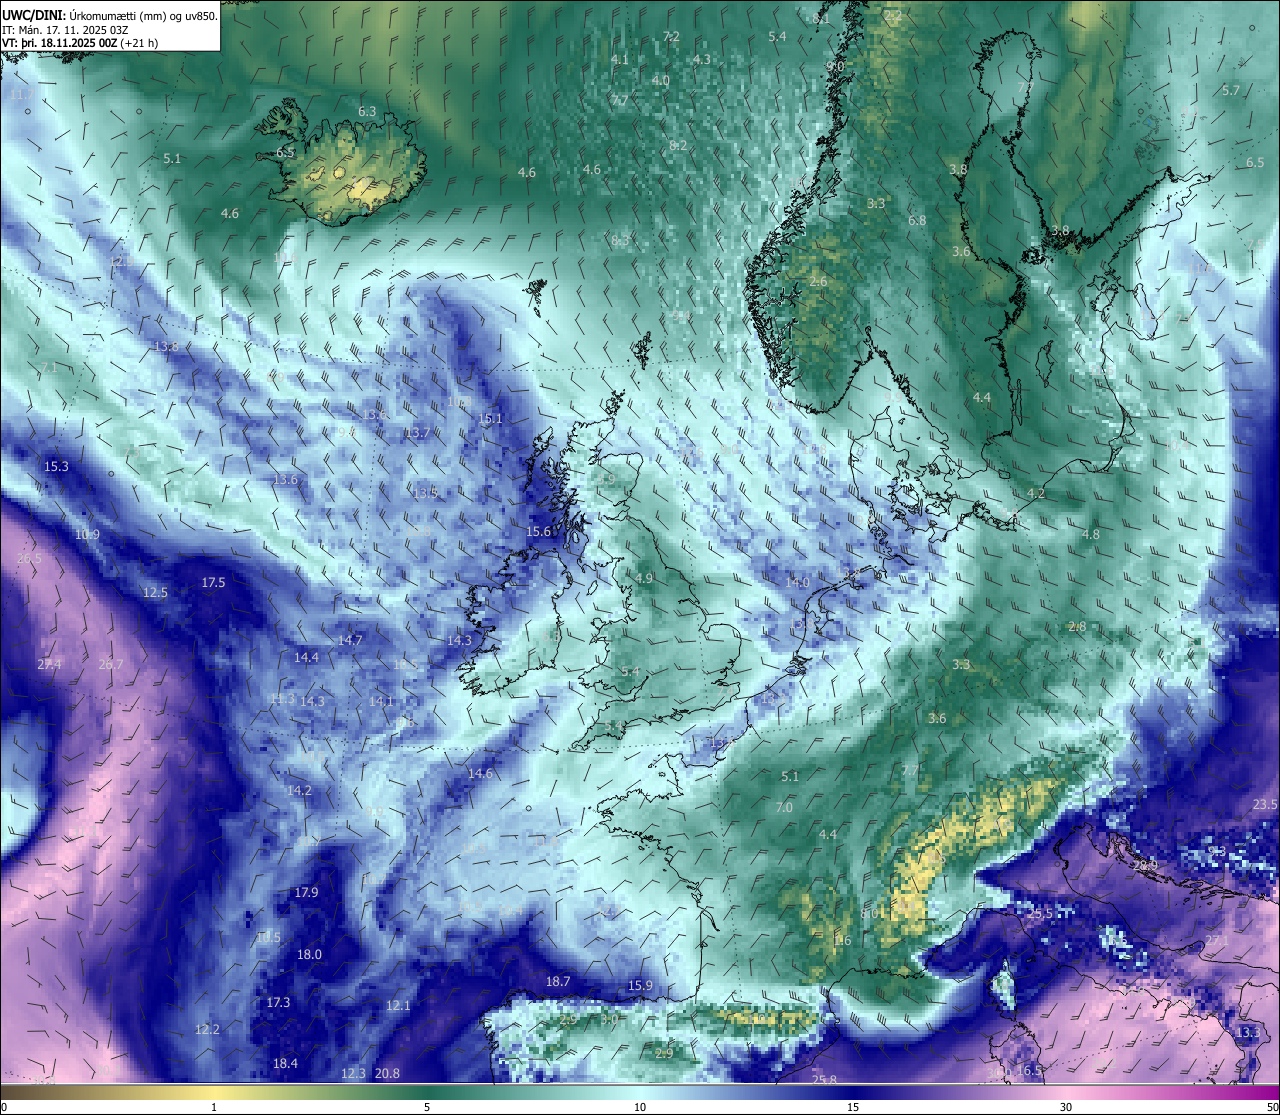This screenshot has width=1280, height=1115.
Task: Click the 25.5 value near Italy
Action: coord(1040,914)
